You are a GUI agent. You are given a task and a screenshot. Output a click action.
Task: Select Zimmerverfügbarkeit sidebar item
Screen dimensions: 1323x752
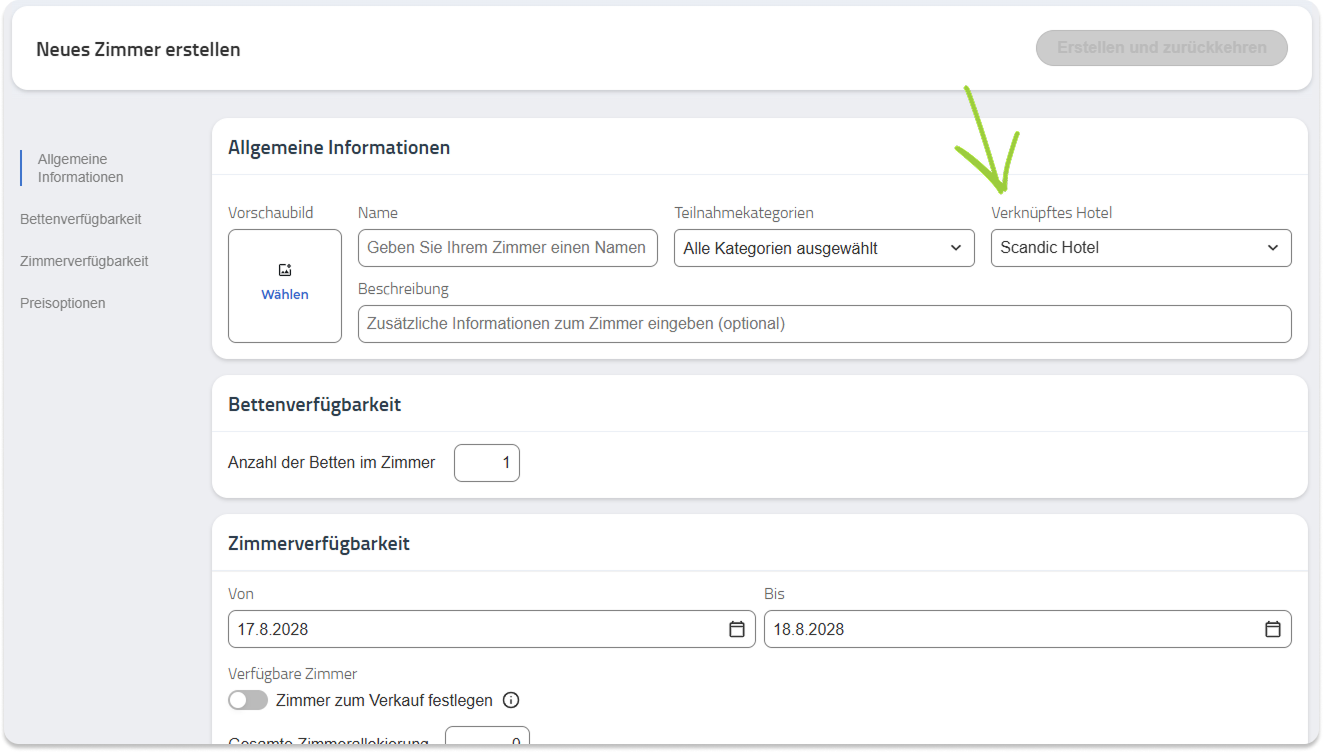tap(84, 261)
